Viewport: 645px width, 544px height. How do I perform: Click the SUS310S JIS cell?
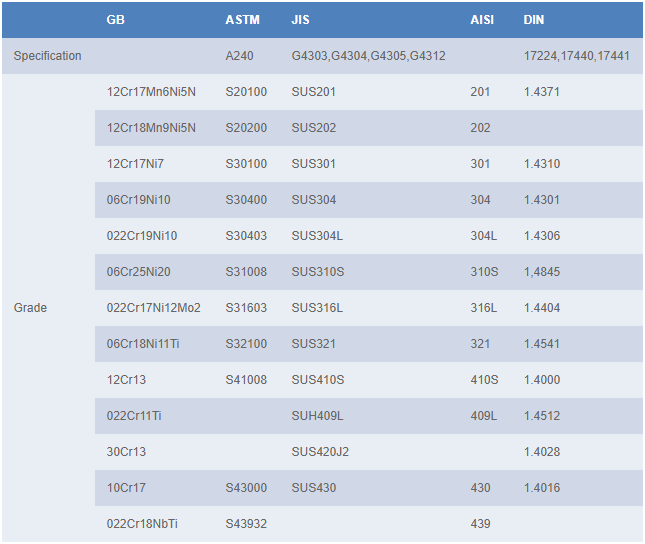317,272
